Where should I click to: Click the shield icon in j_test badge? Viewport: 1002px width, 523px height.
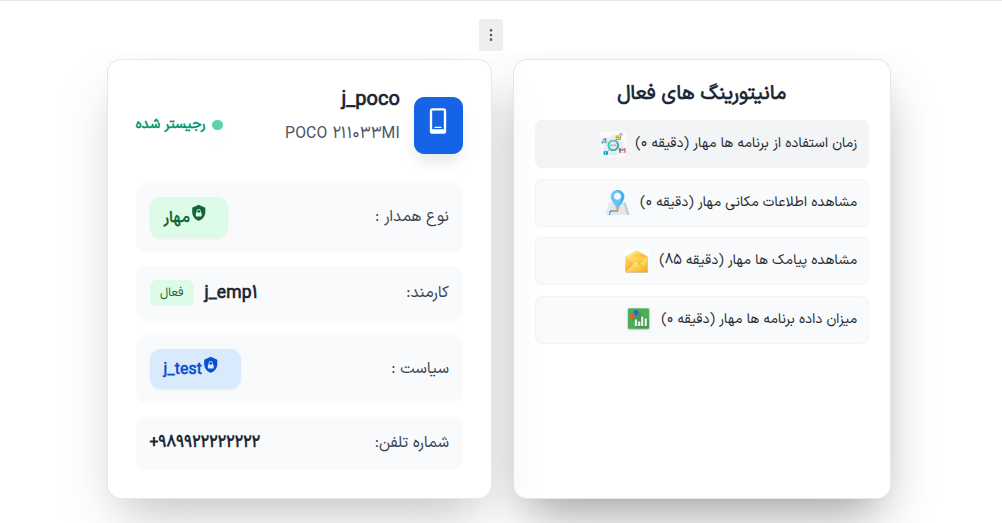coord(210,367)
